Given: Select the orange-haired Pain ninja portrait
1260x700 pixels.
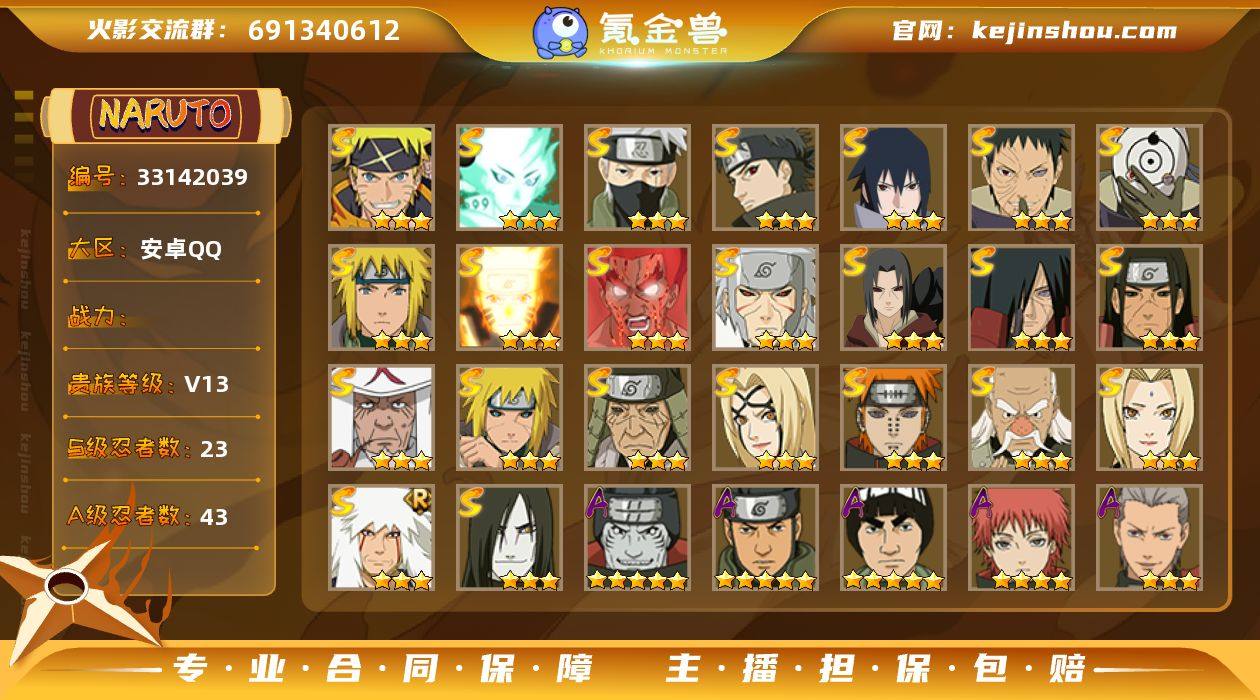Looking at the screenshot, I should [894, 418].
